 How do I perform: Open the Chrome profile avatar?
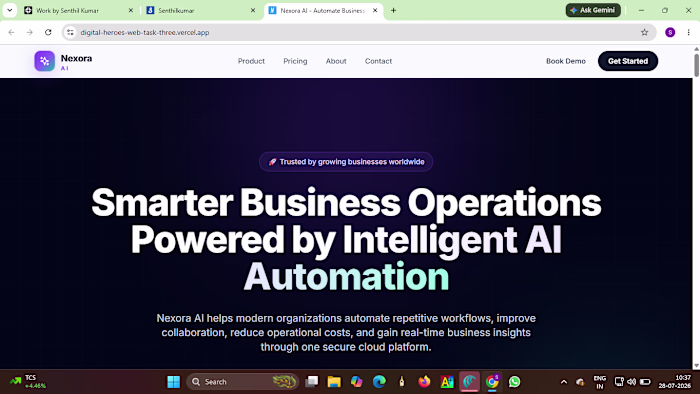pos(670,32)
